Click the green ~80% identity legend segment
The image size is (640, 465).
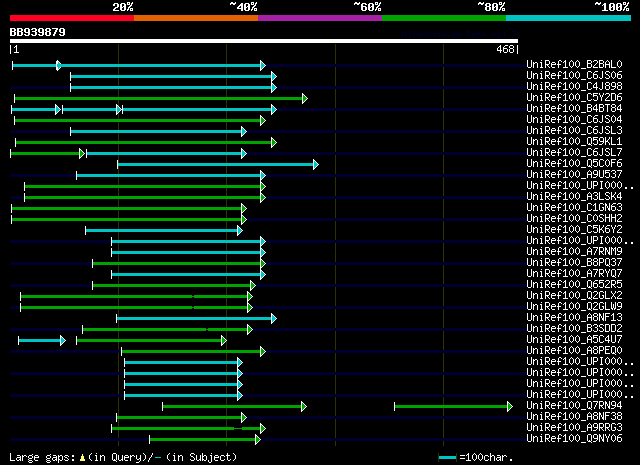pyautogui.click(x=444, y=18)
